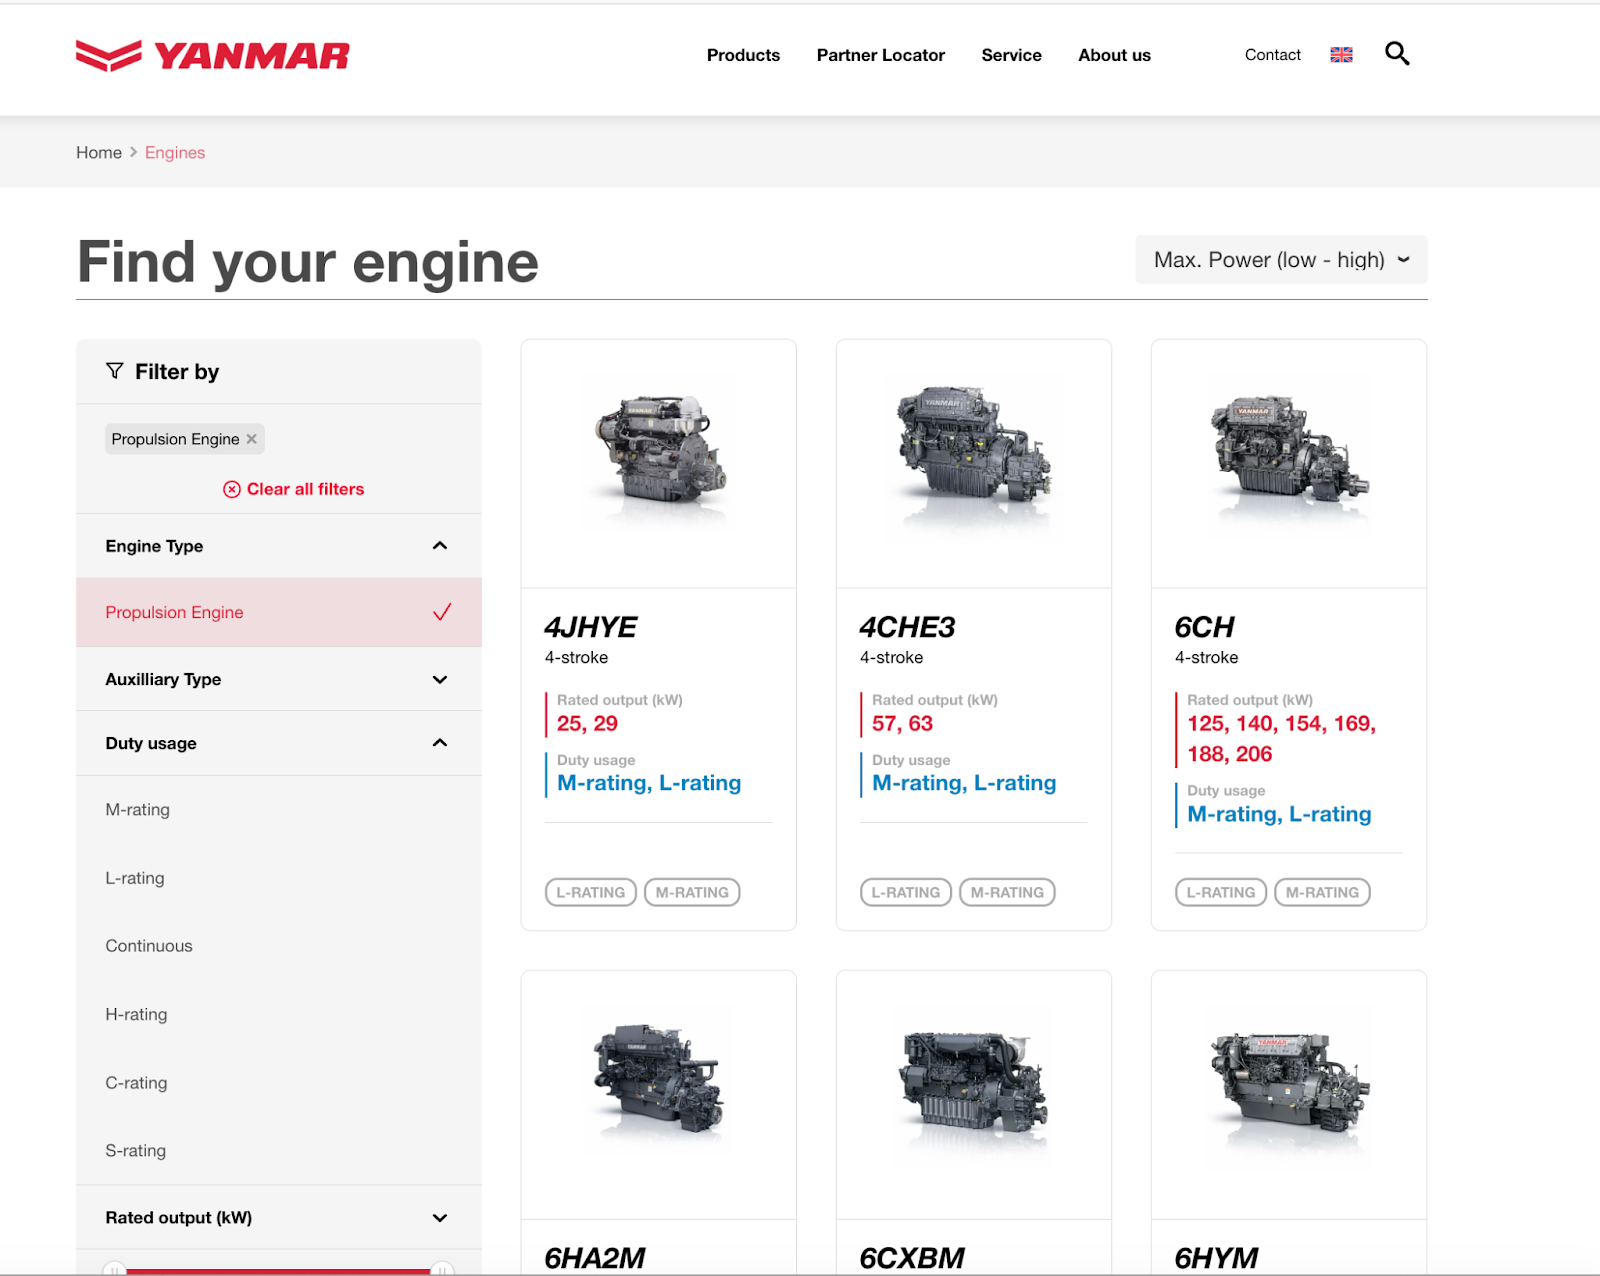Click the 6CXBM engine title
The width and height of the screenshot is (1600, 1276).
(x=912, y=1258)
